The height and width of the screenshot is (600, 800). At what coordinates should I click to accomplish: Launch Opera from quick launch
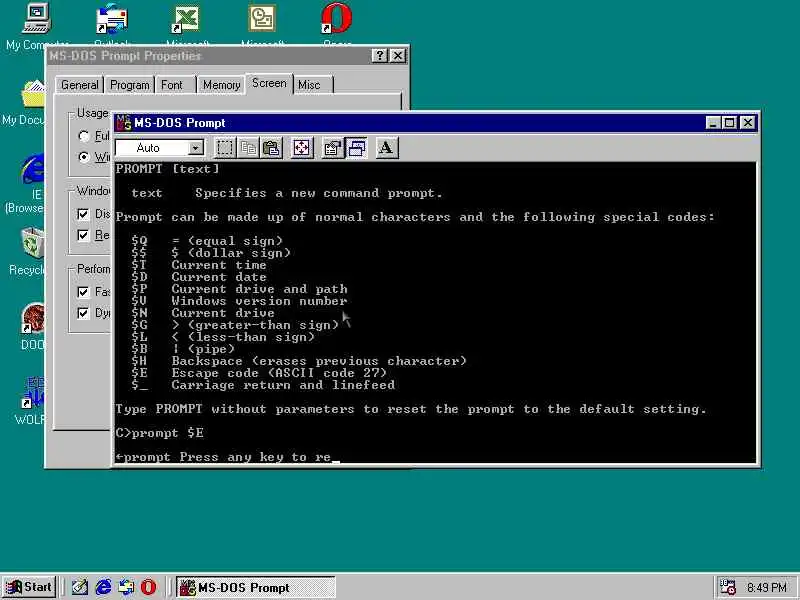click(x=148, y=587)
